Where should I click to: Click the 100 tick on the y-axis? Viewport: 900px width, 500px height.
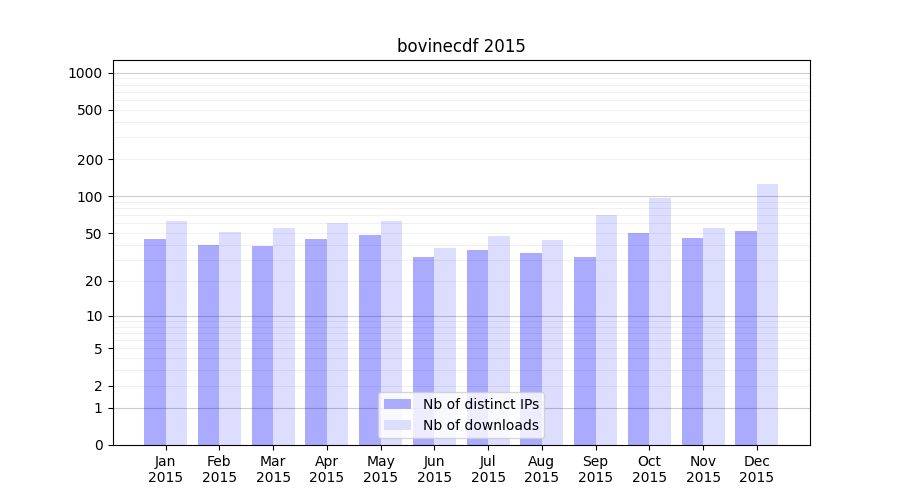pos(90,197)
